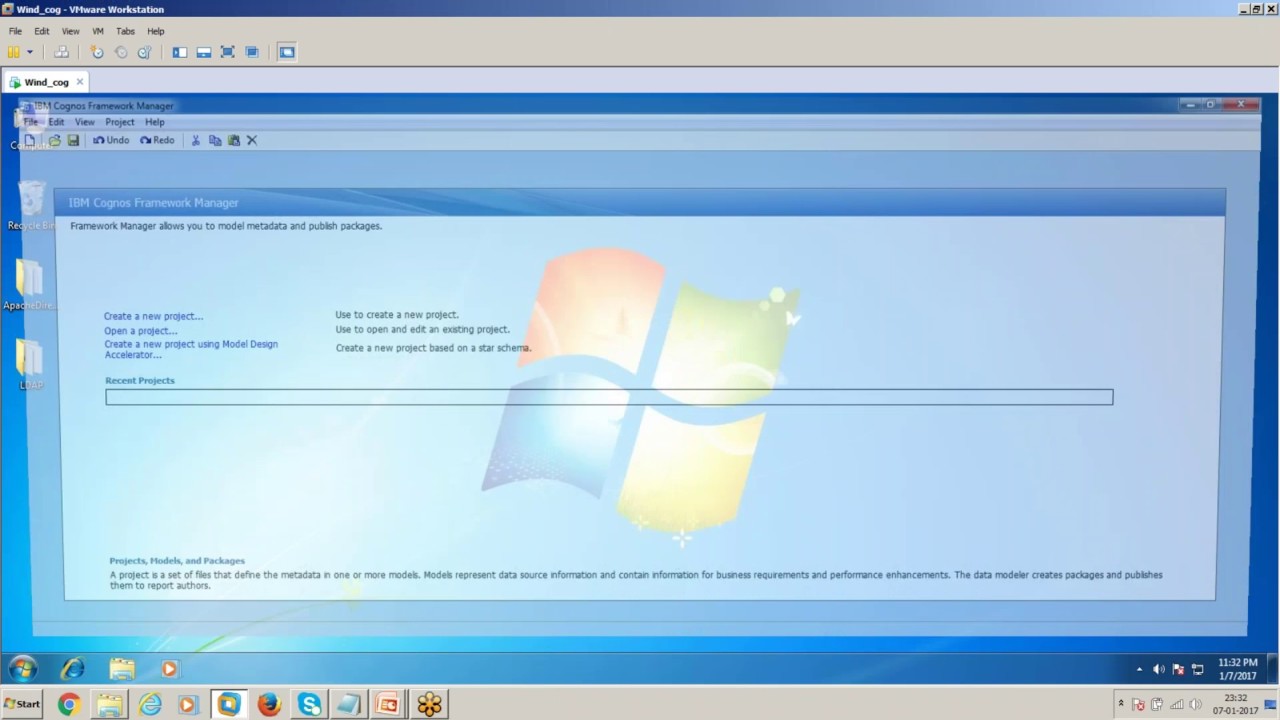
Task: Show hidden icons in guest system tray
Action: pyautogui.click(x=1139, y=669)
